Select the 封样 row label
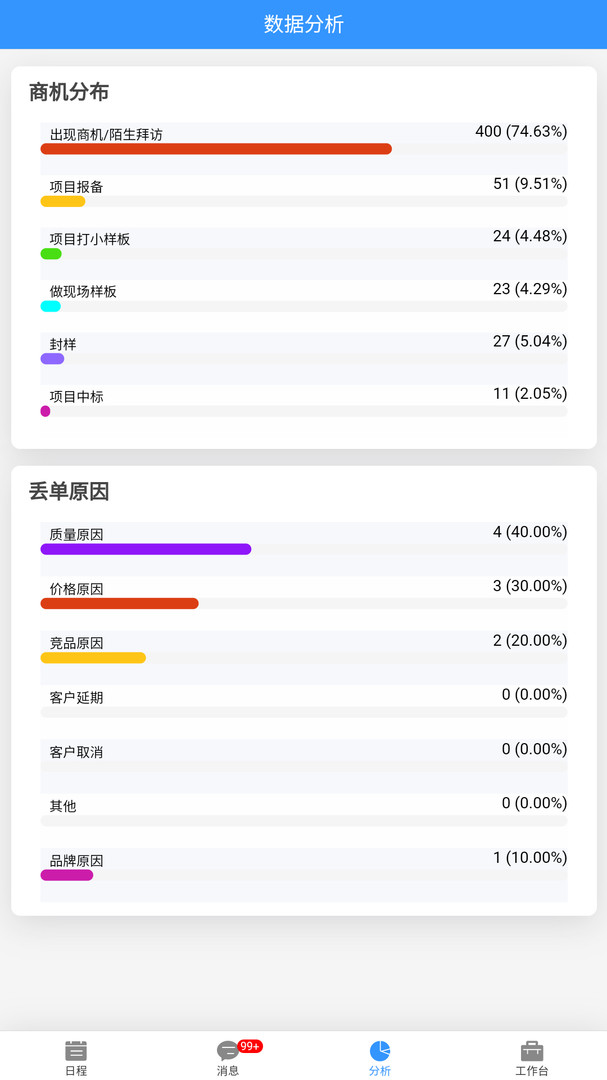 [x=63, y=344]
